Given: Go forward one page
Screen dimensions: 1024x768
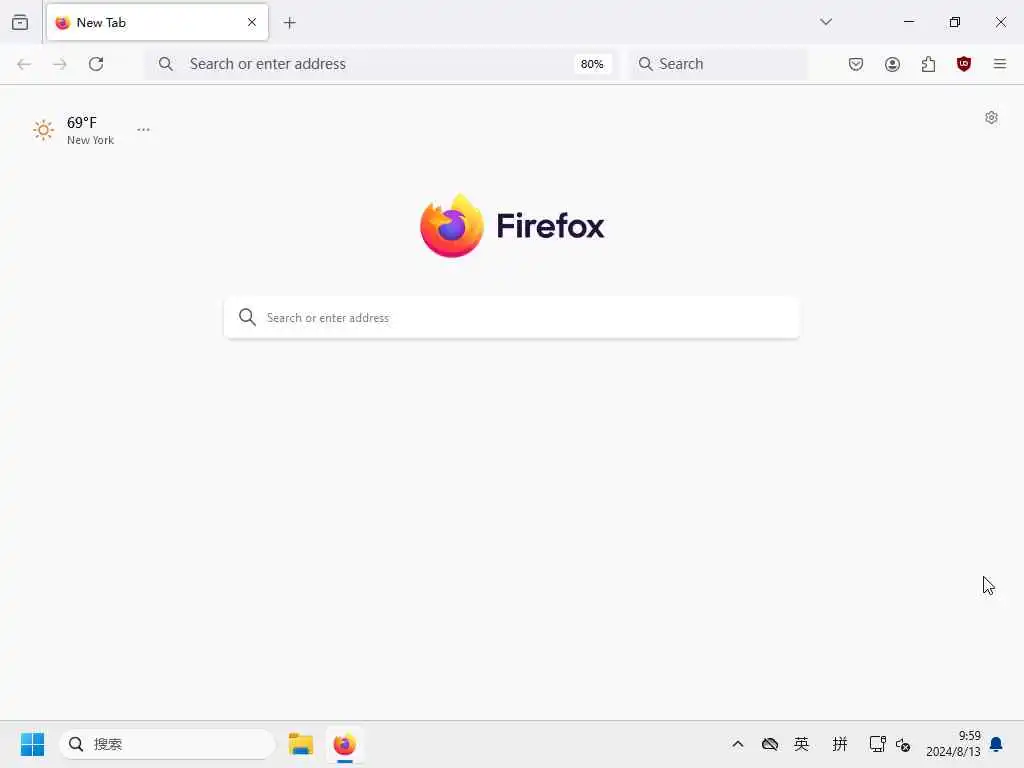Looking at the screenshot, I should coord(60,64).
